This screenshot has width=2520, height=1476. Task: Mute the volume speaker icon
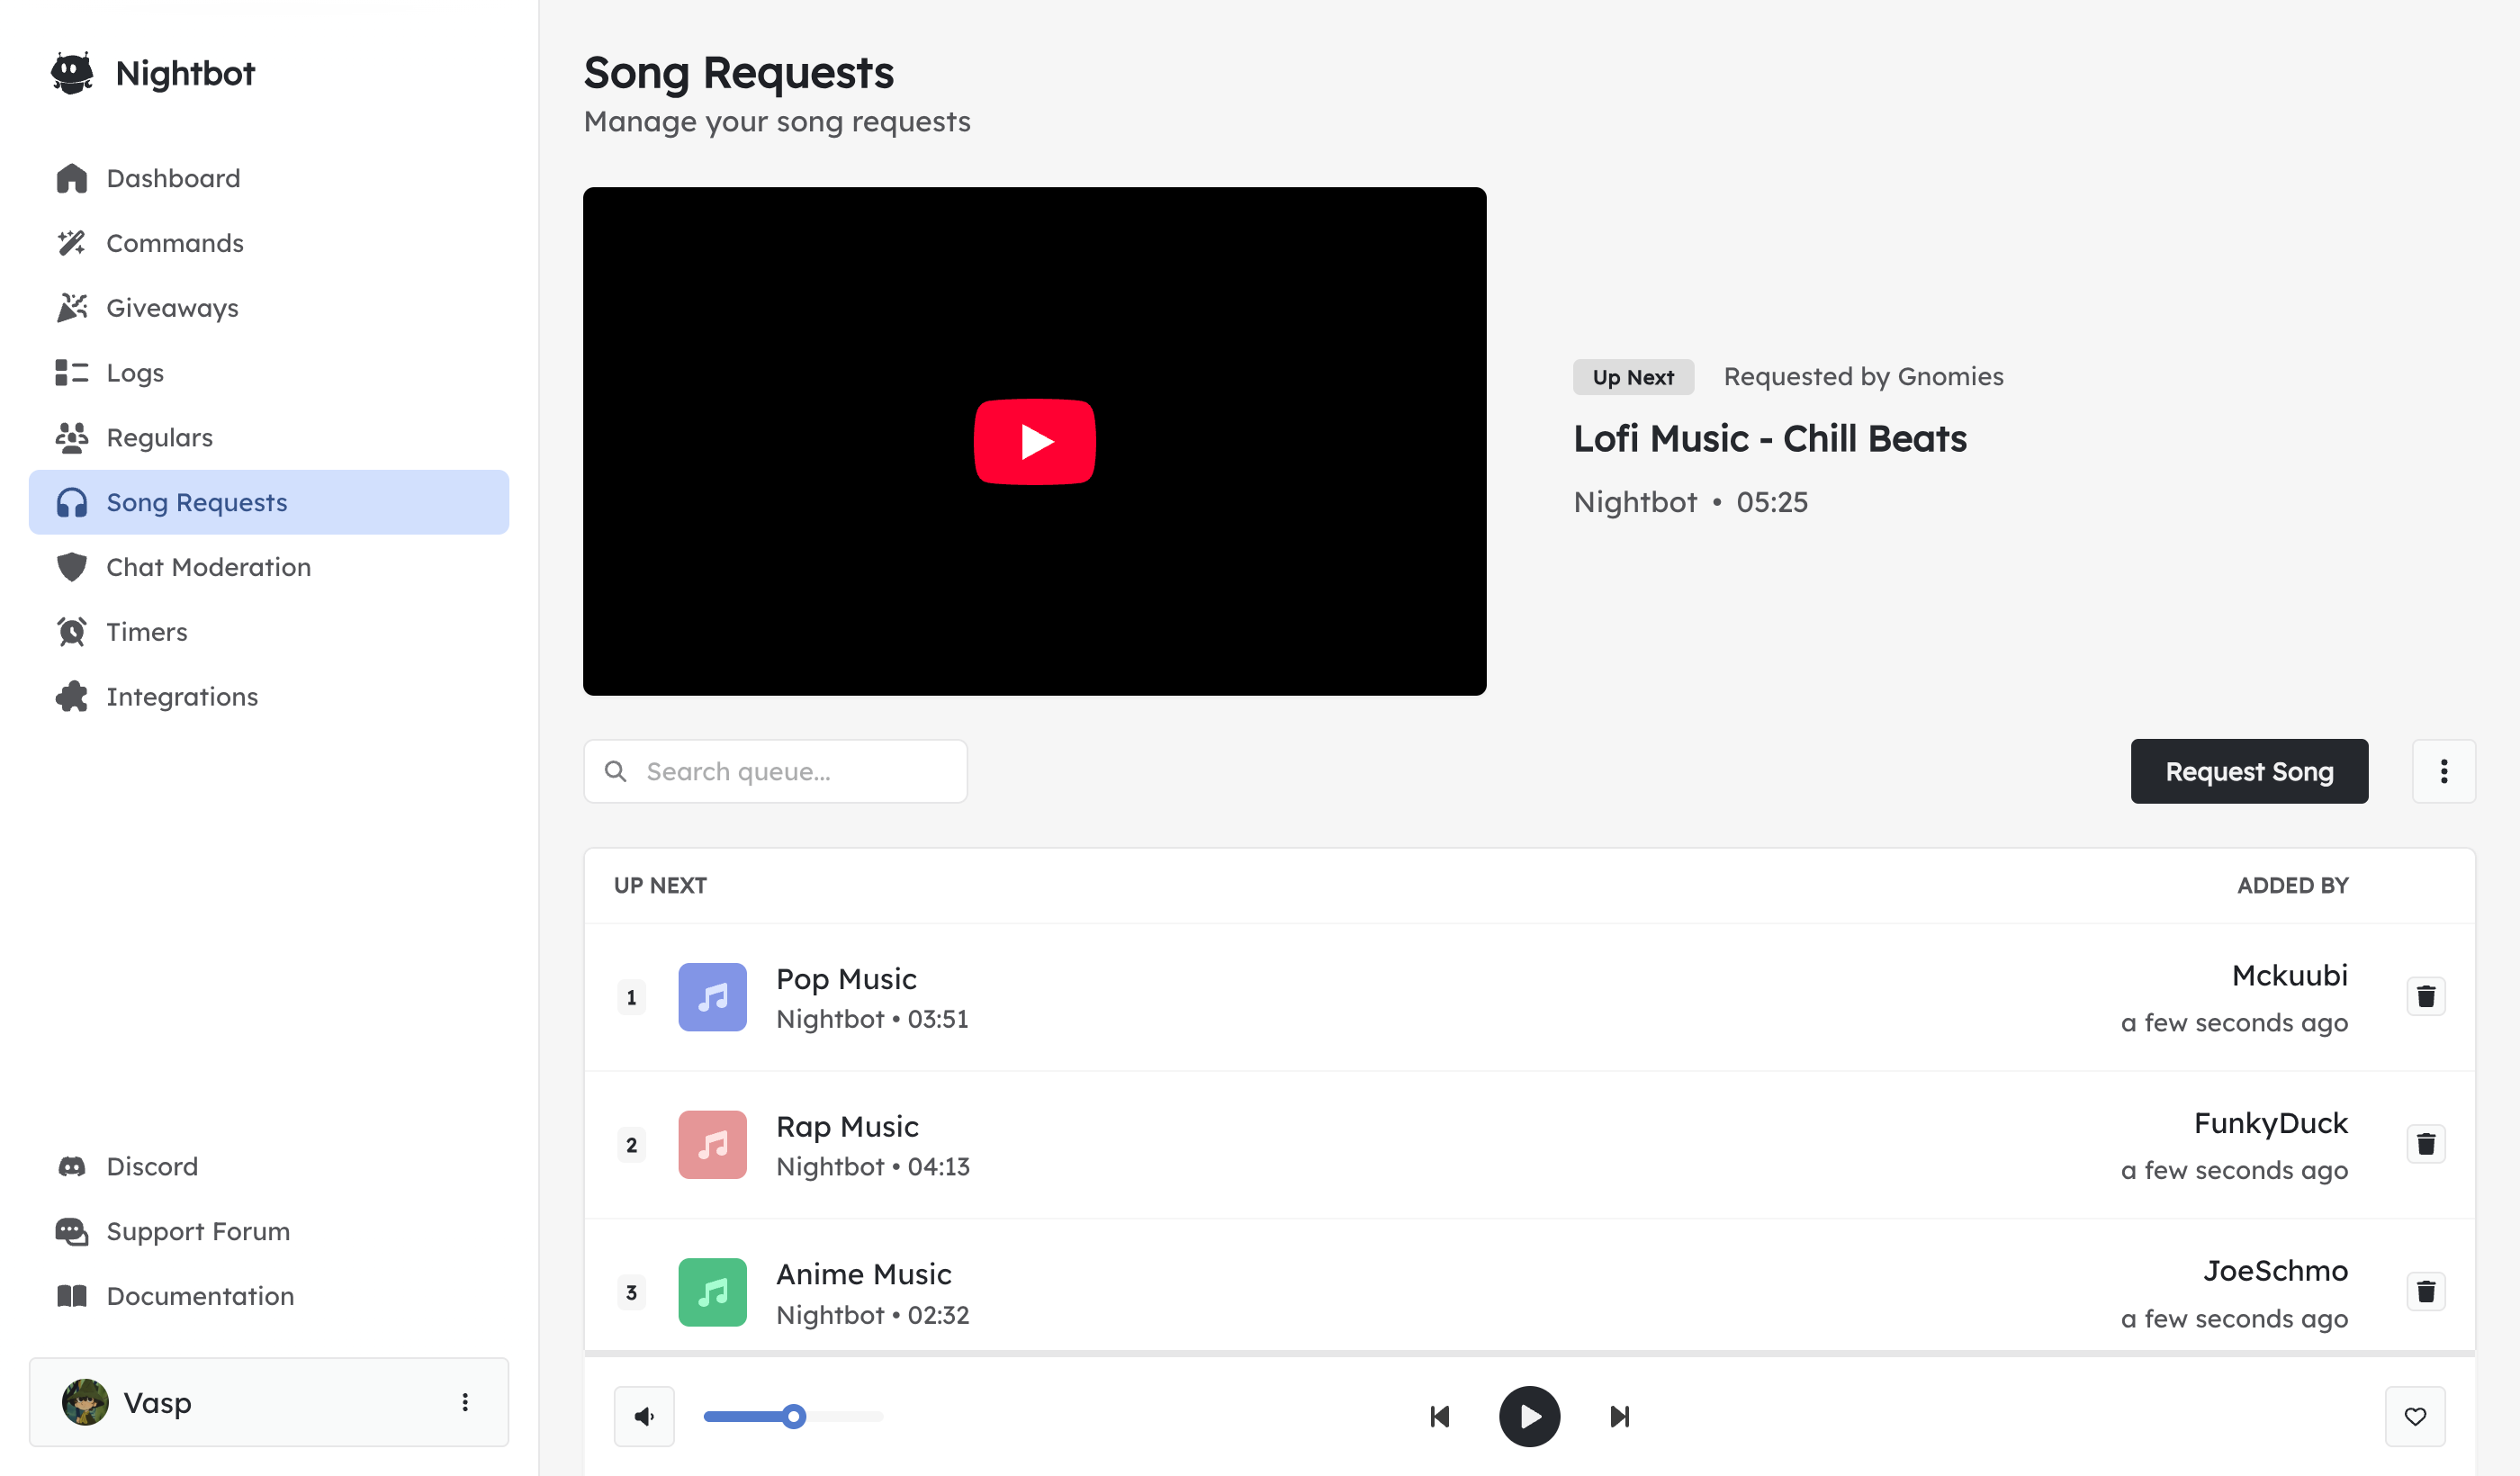coord(644,1416)
